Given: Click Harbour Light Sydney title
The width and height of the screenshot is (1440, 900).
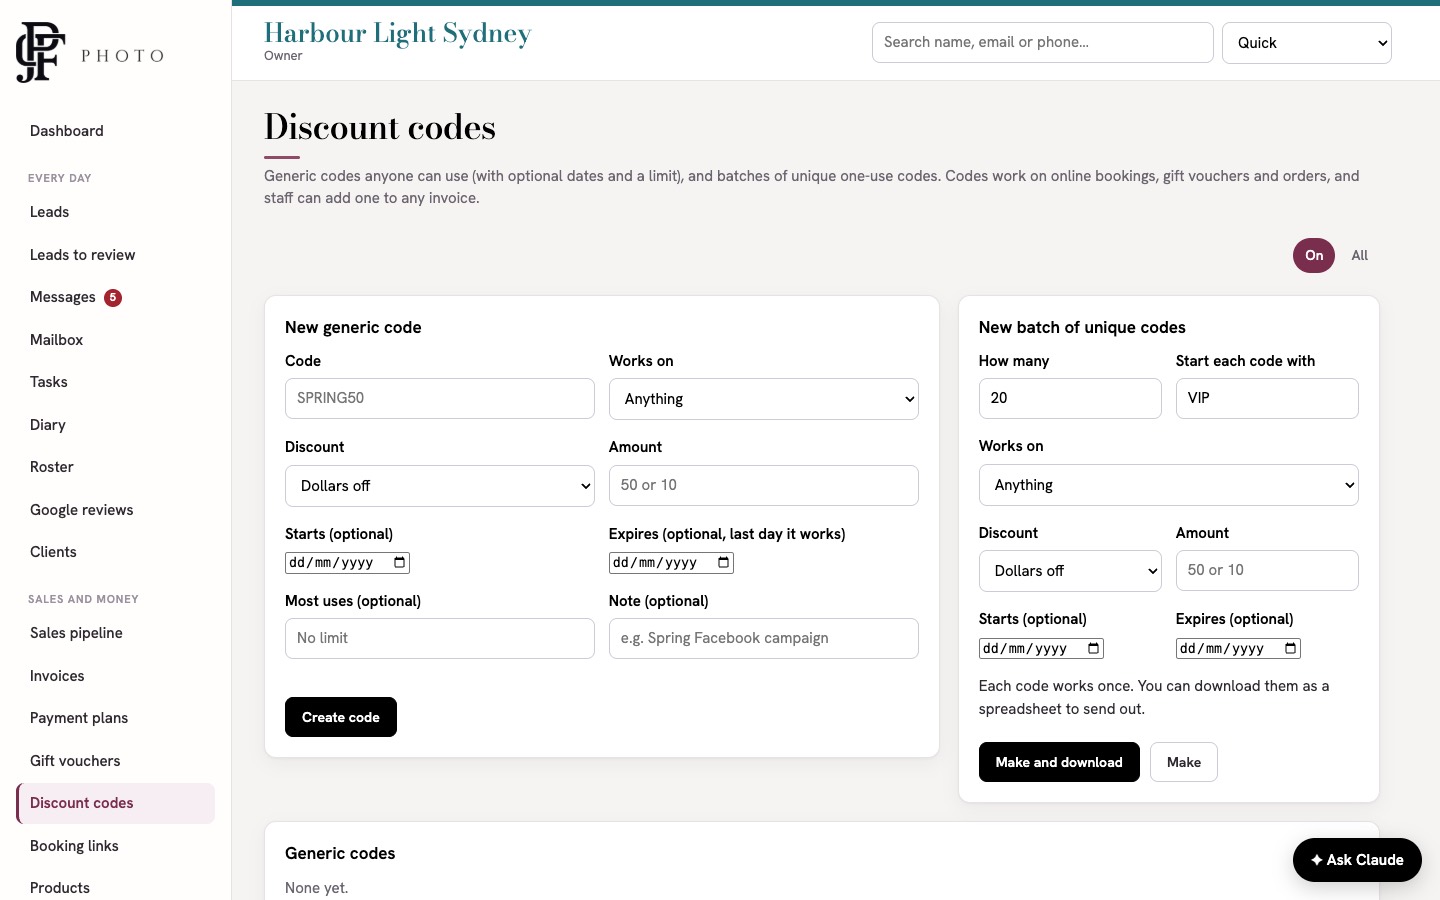Looking at the screenshot, I should pyautogui.click(x=397, y=33).
